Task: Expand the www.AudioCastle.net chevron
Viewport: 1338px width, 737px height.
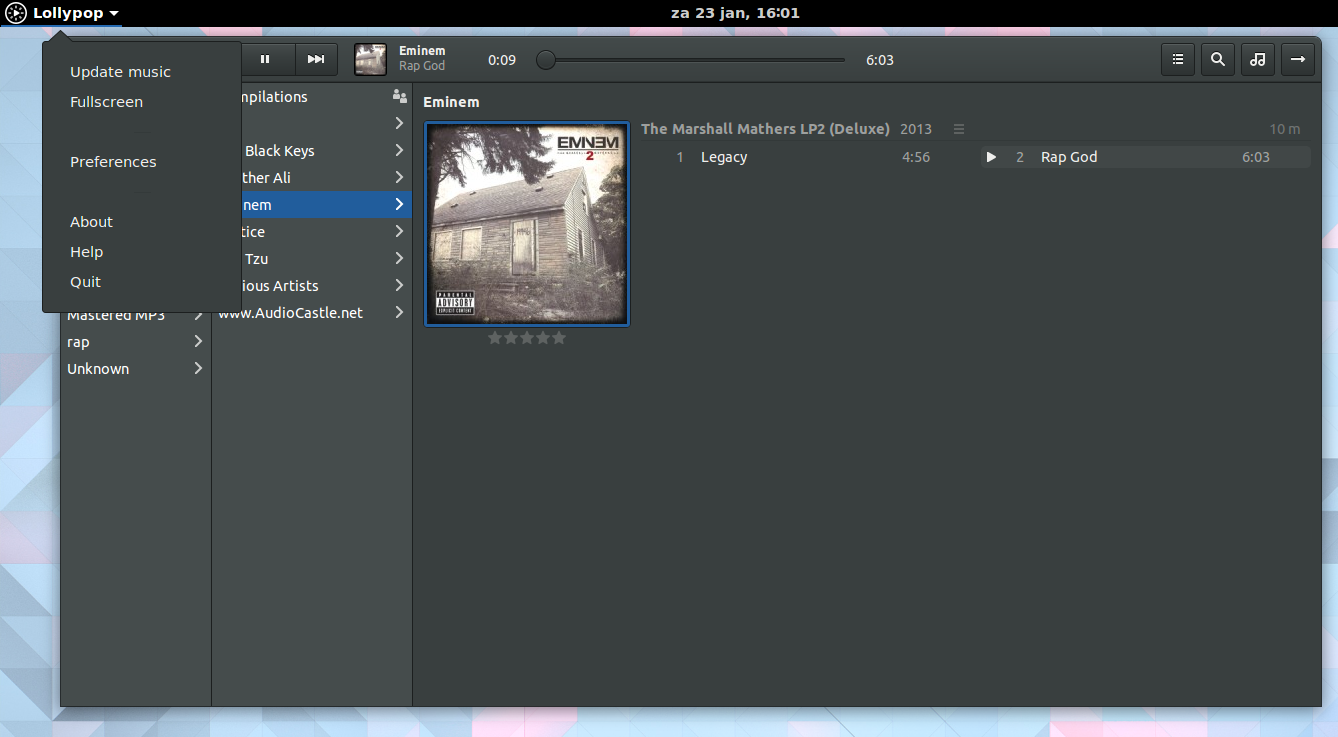Action: (399, 313)
